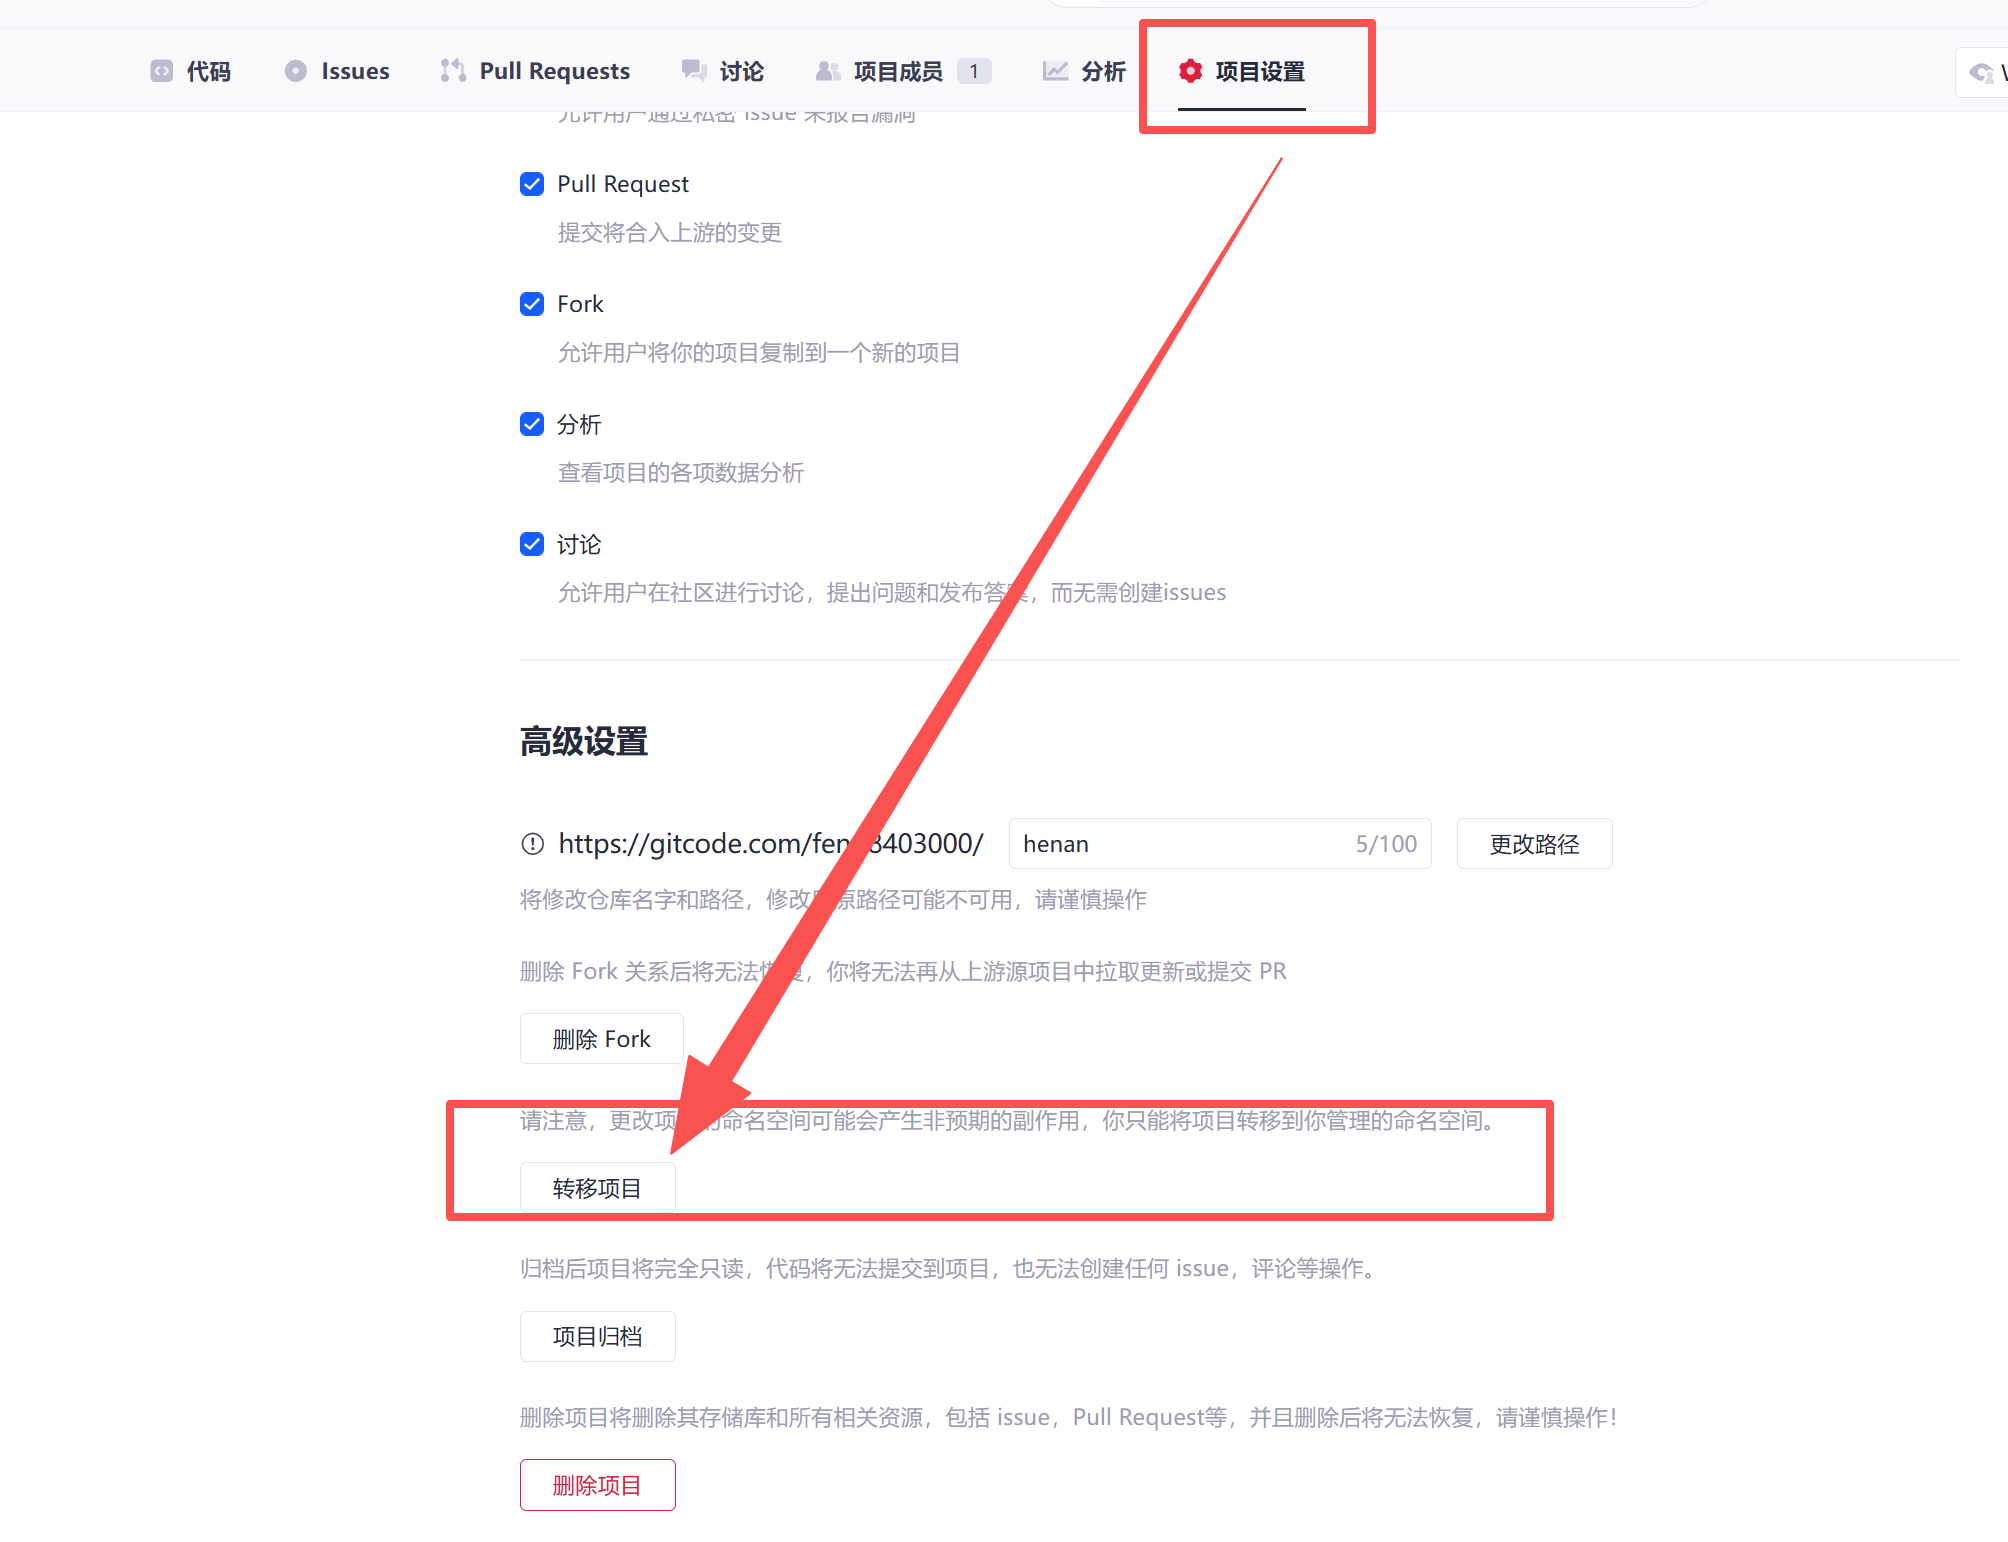
Task: Click the info icon before gitcode URL
Action: (533, 844)
